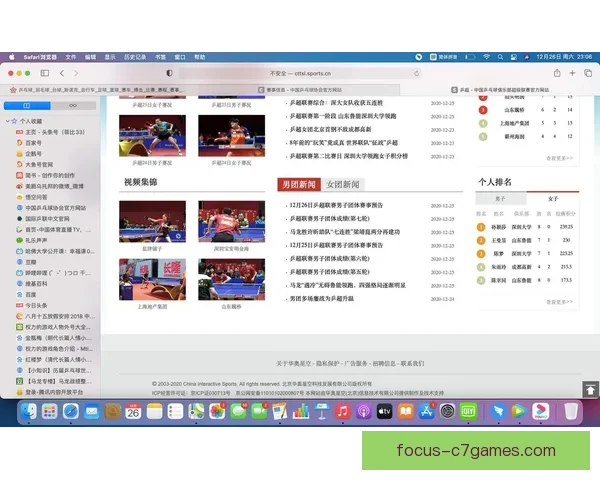The image size is (600, 480).
Task: Open the Safari浏览器 menu
Action: 40,57
